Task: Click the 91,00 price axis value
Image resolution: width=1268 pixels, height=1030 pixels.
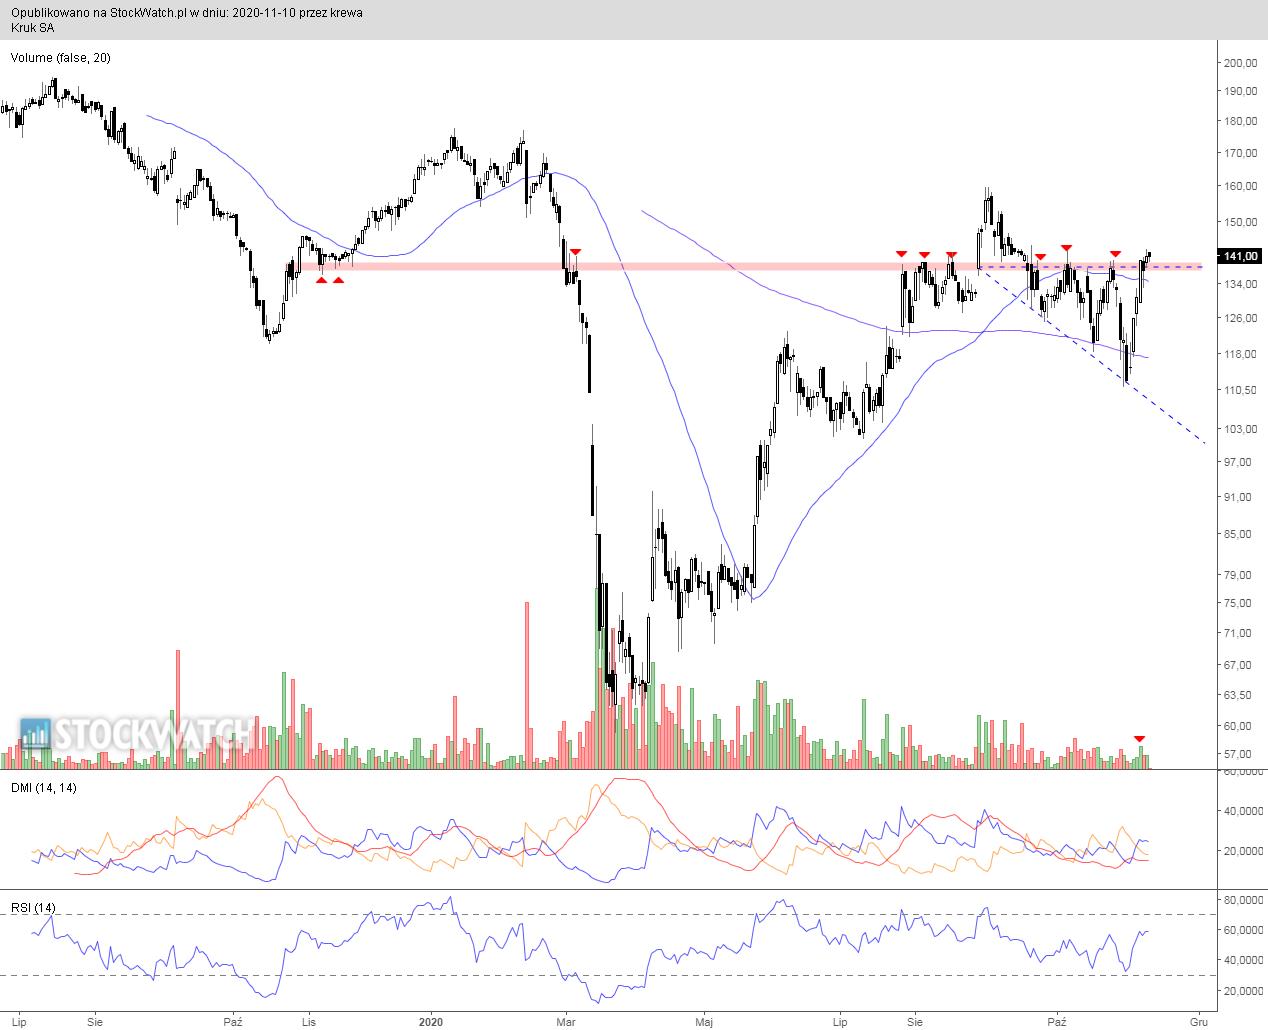Action: (x=1240, y=497)
